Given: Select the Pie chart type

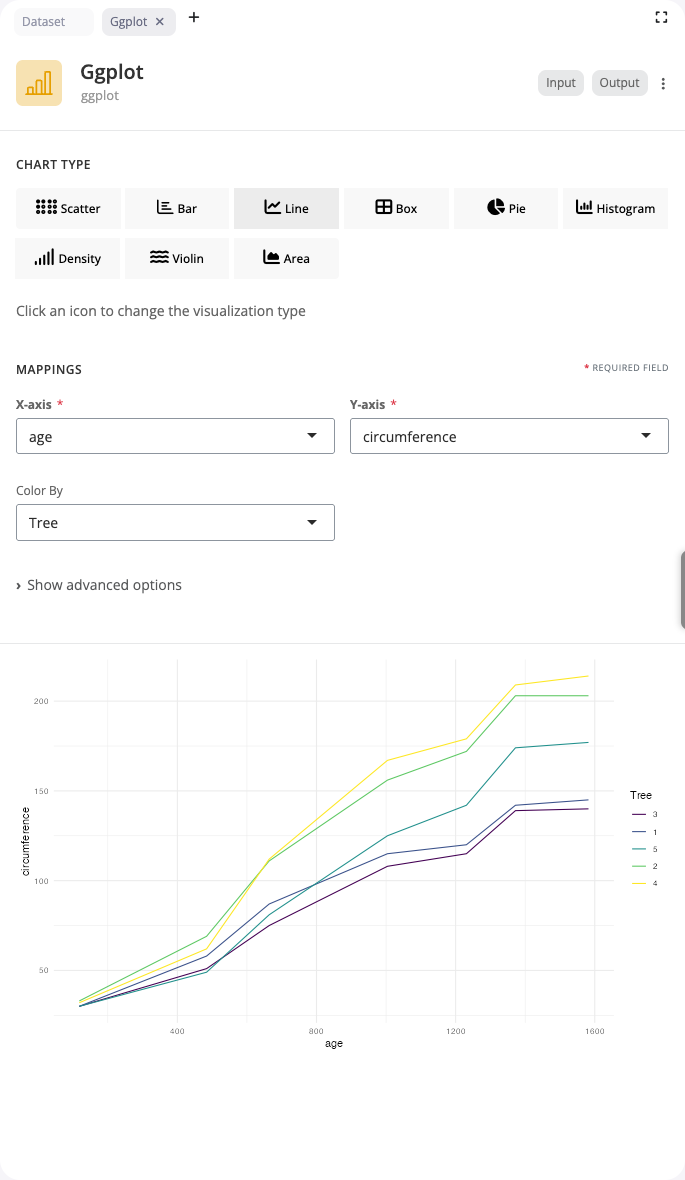Looking at the screenshot, I should click(x=505, y=208).
